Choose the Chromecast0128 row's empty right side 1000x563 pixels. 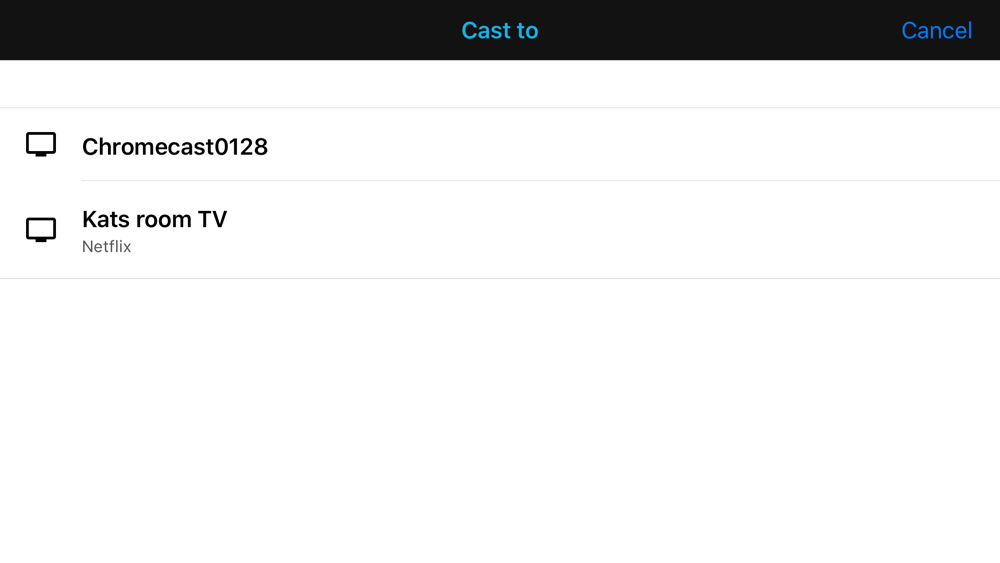[x=638, y=145]
